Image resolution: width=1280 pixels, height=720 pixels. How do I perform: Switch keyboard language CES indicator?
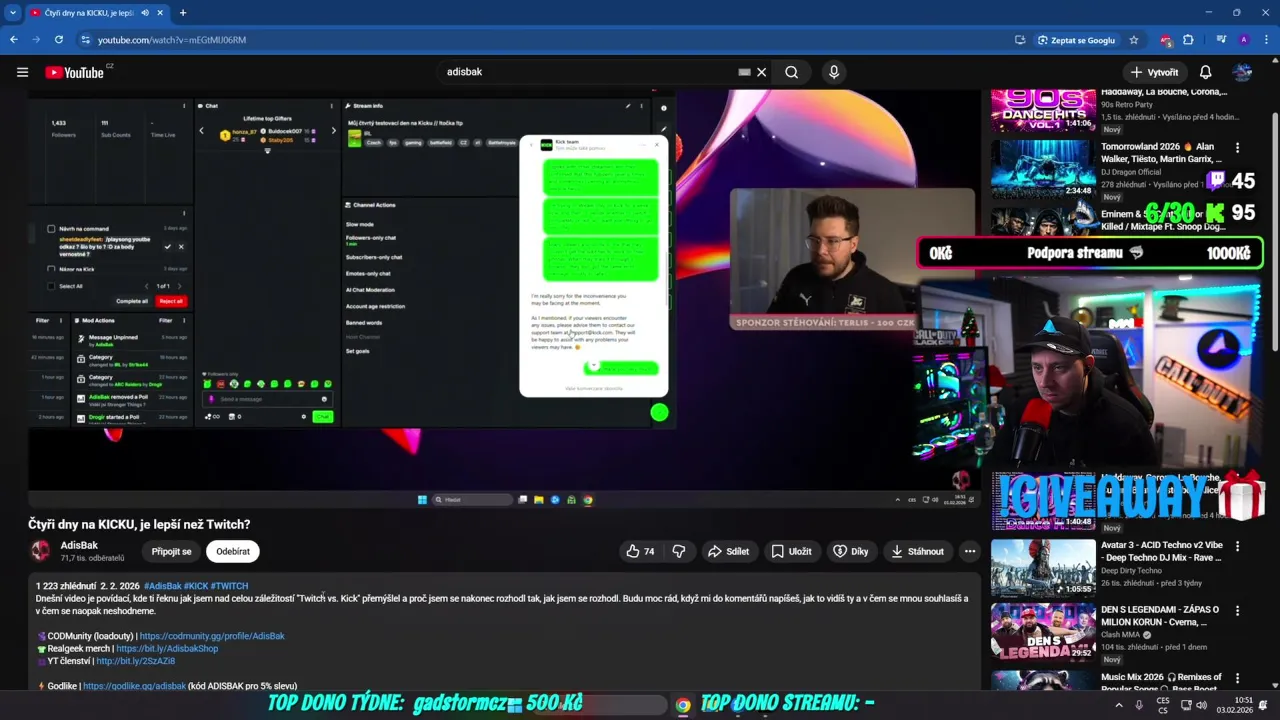[1162, 705]
